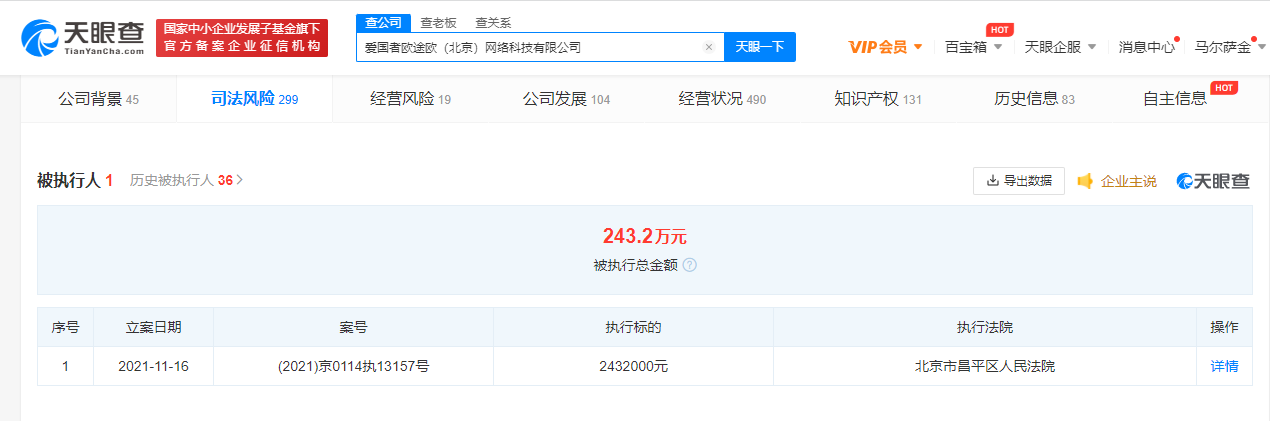
Task: Click case number (2021)京0114执13157号
Action: 353,367
